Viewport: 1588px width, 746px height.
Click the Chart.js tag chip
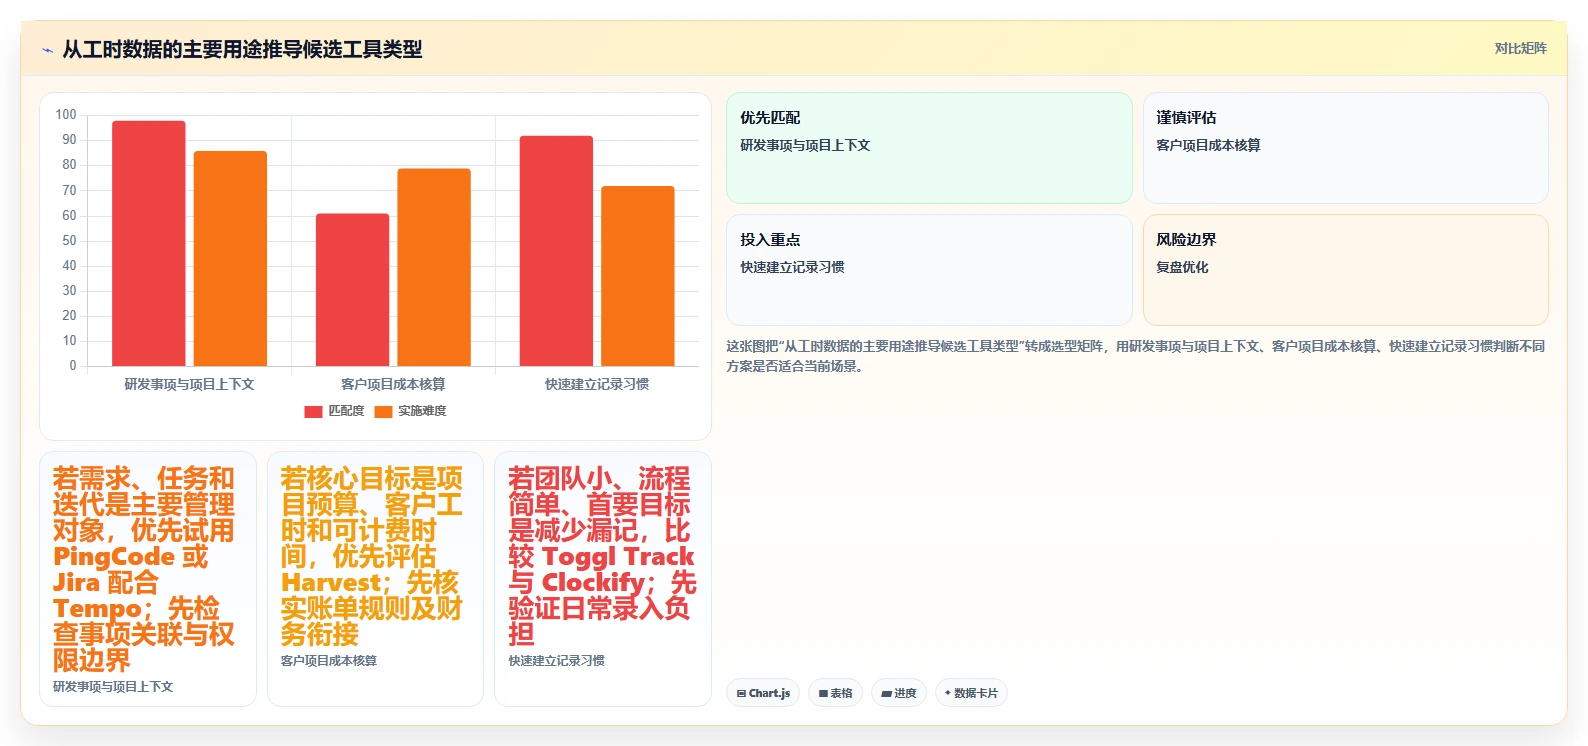[763, 693]
